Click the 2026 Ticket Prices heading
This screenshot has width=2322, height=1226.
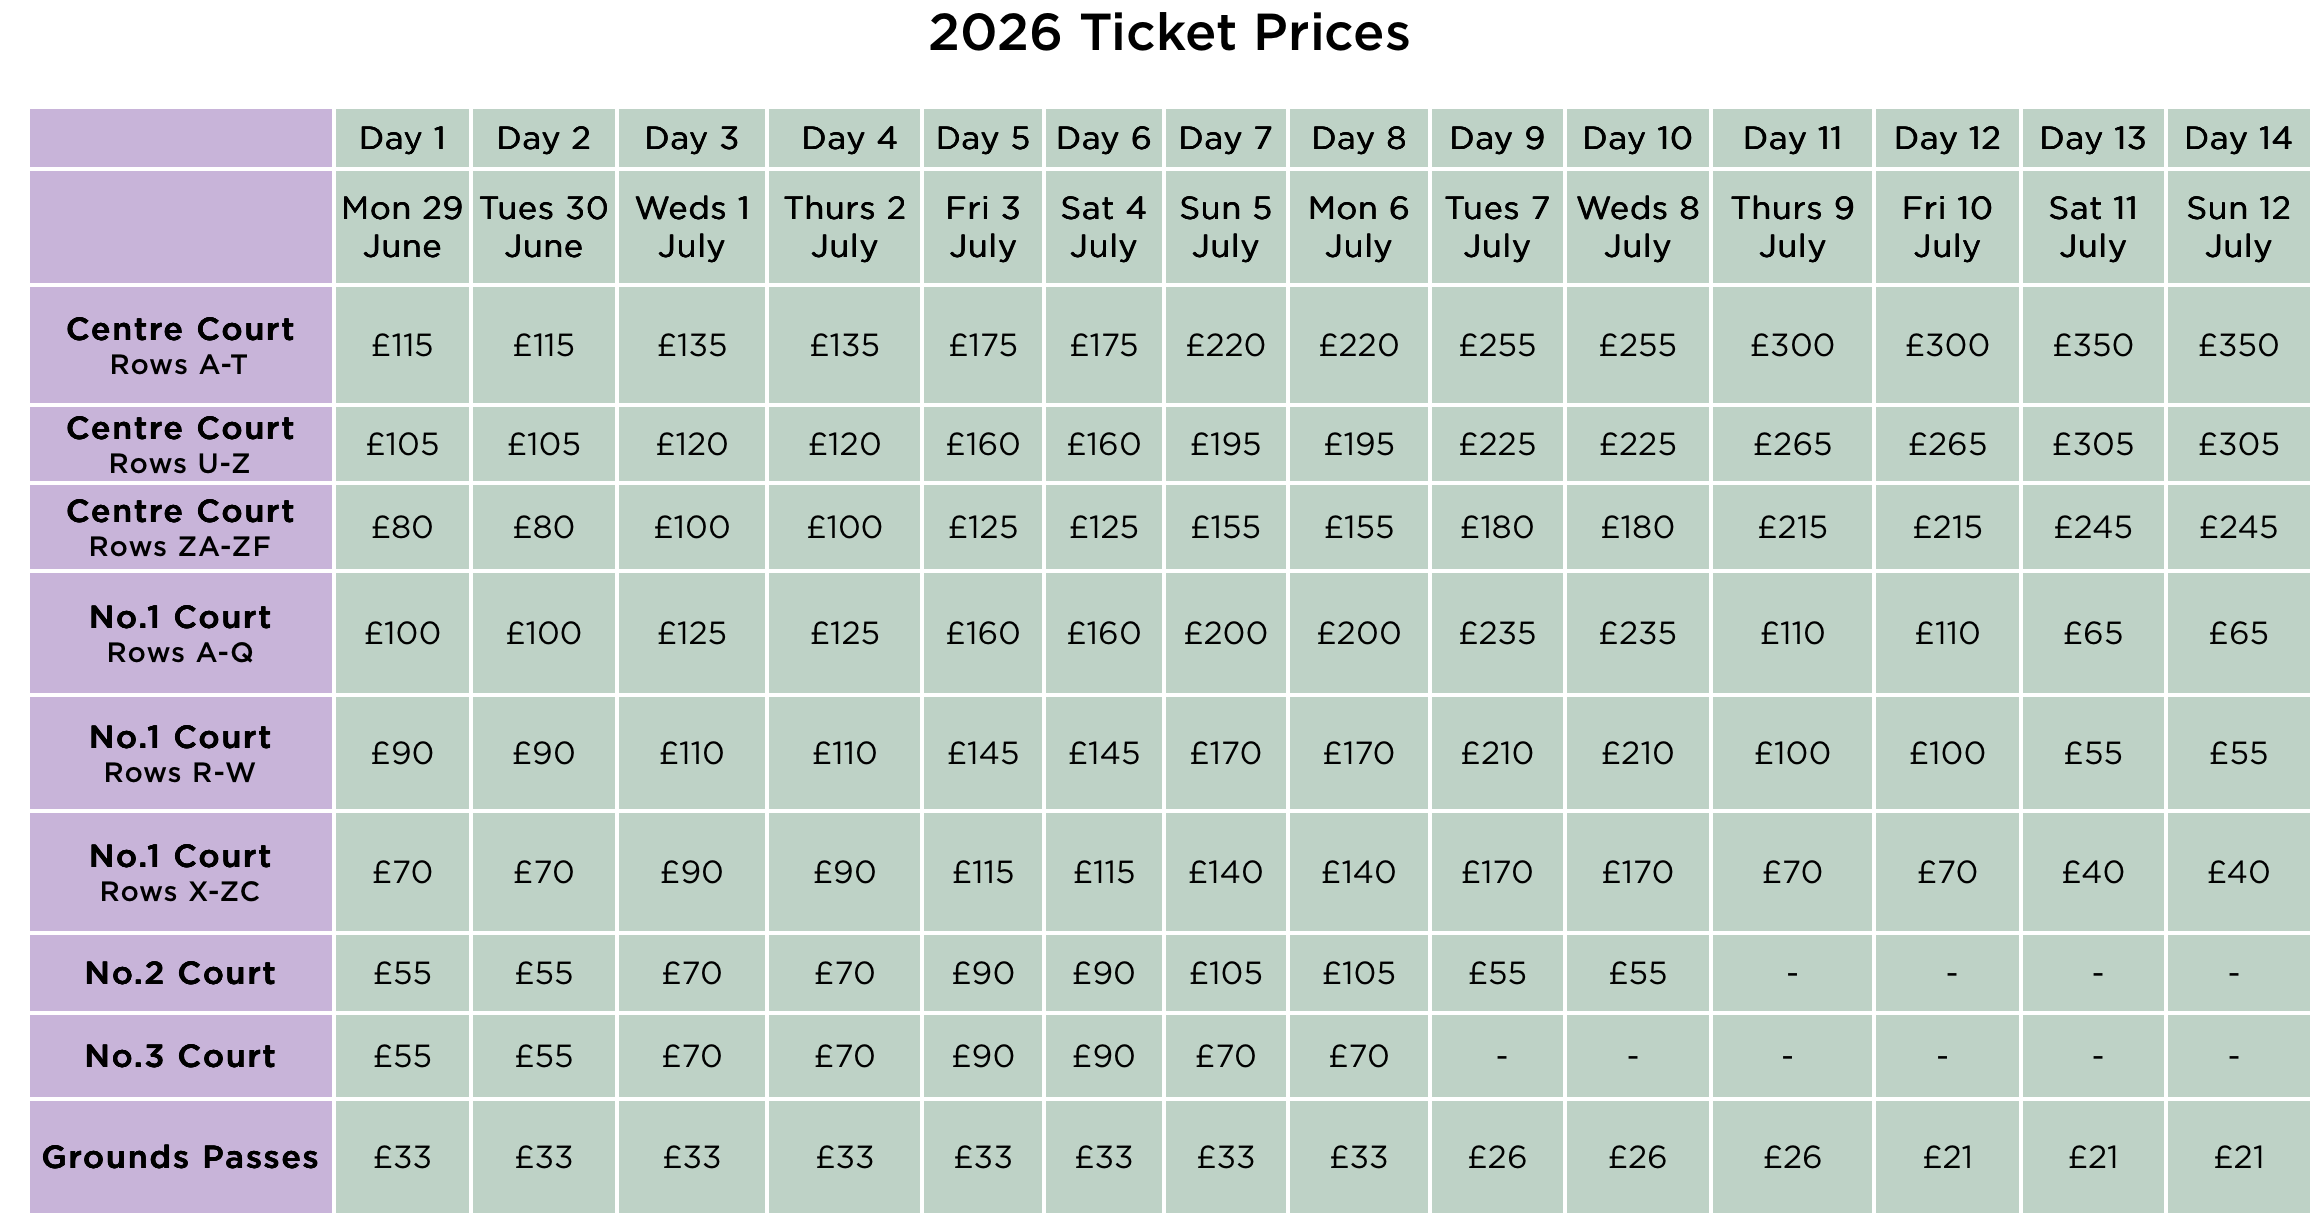pos(1168,33)
